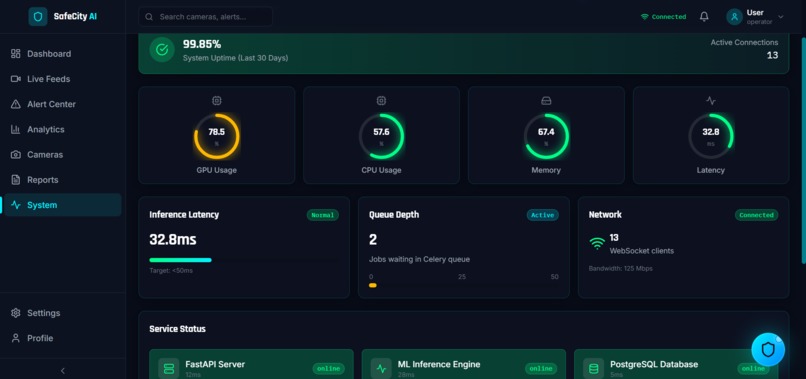Click the FastAPI Server online badge
The image size is (806, 379).
click(328, 368)
